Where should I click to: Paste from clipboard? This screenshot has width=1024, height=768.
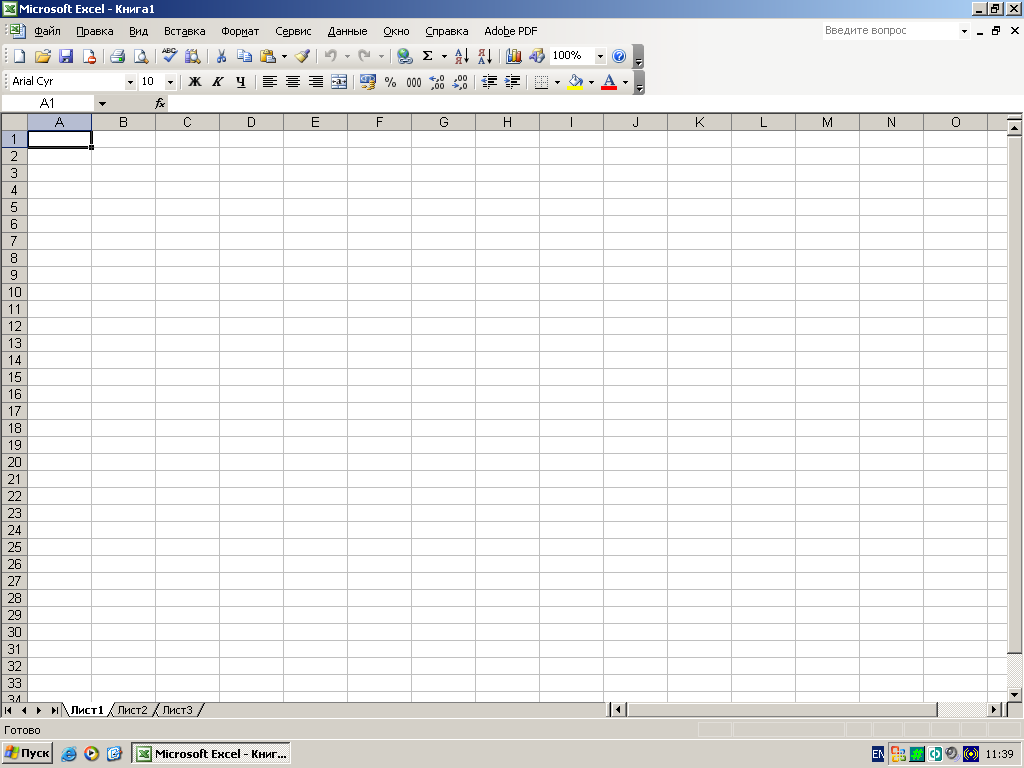268,56
